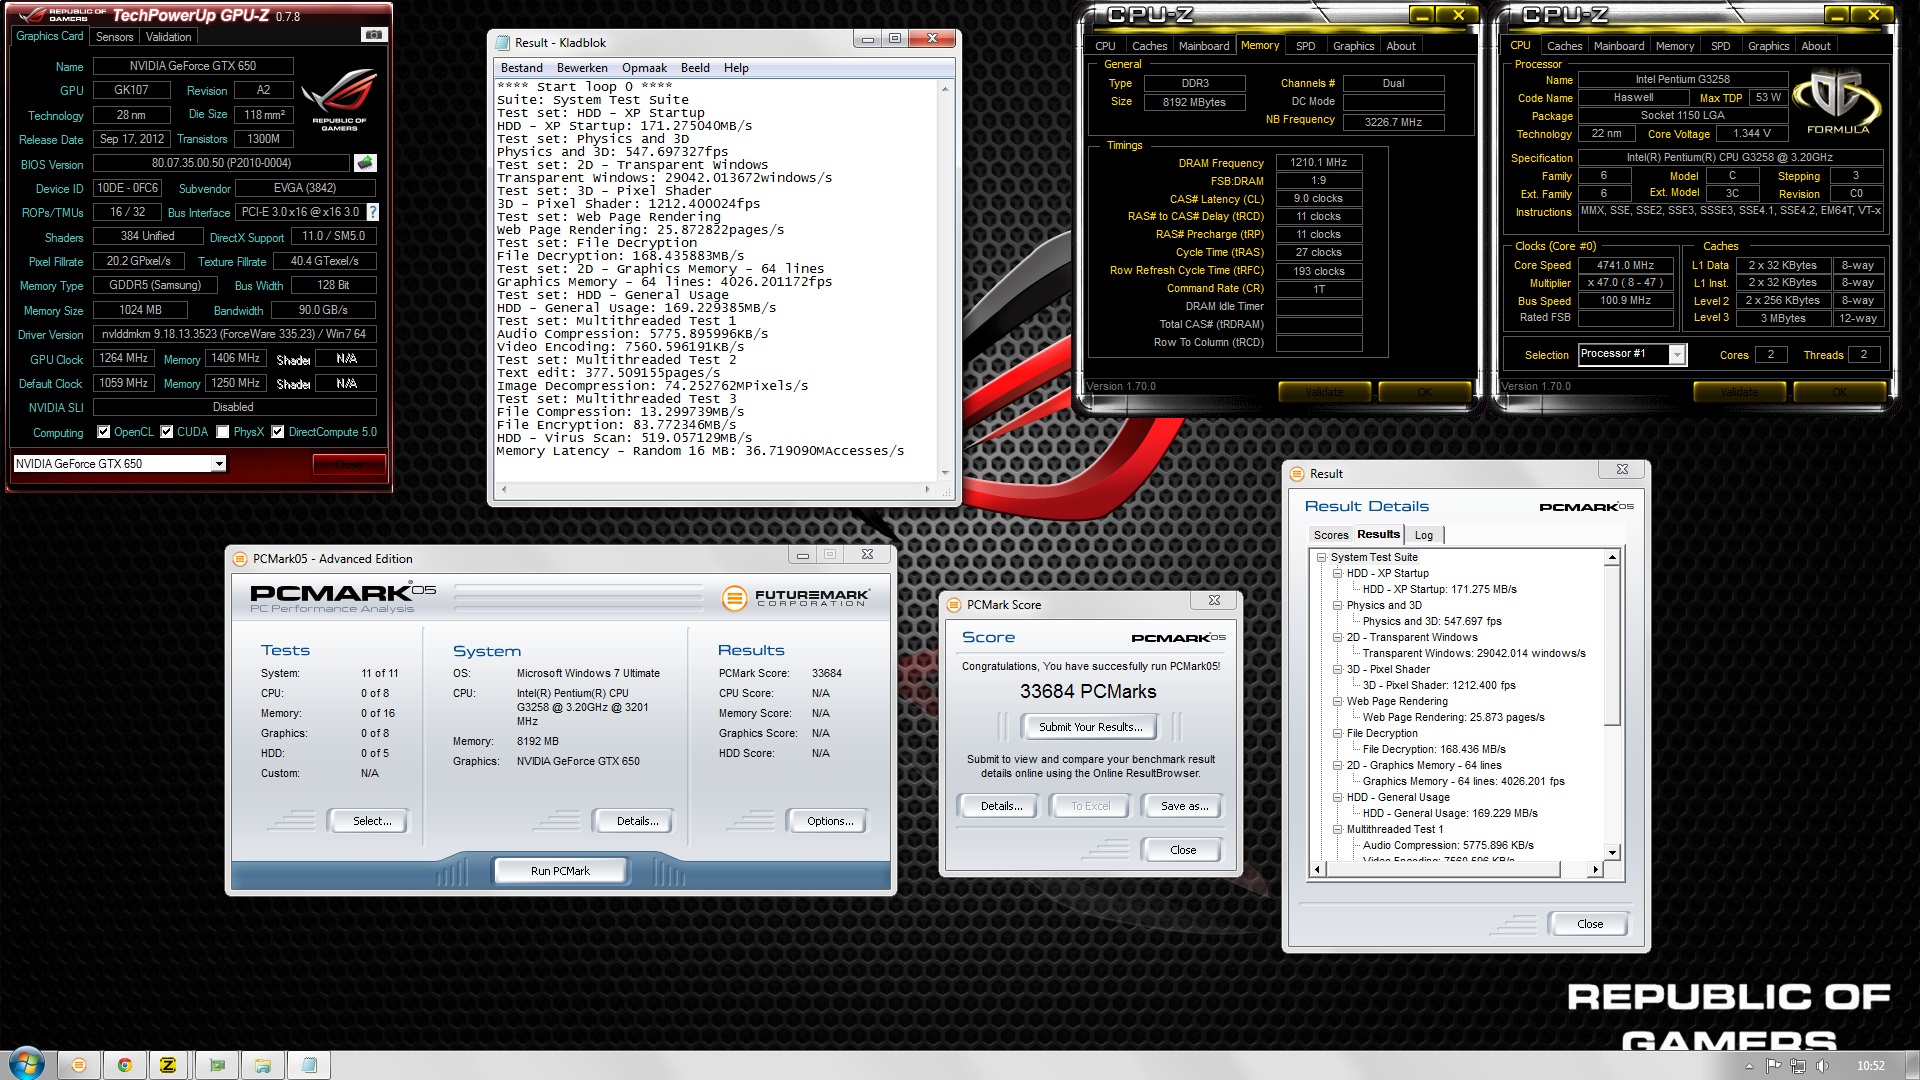Open CPU-Z taskbar icon

click(x=168, y=1065)
